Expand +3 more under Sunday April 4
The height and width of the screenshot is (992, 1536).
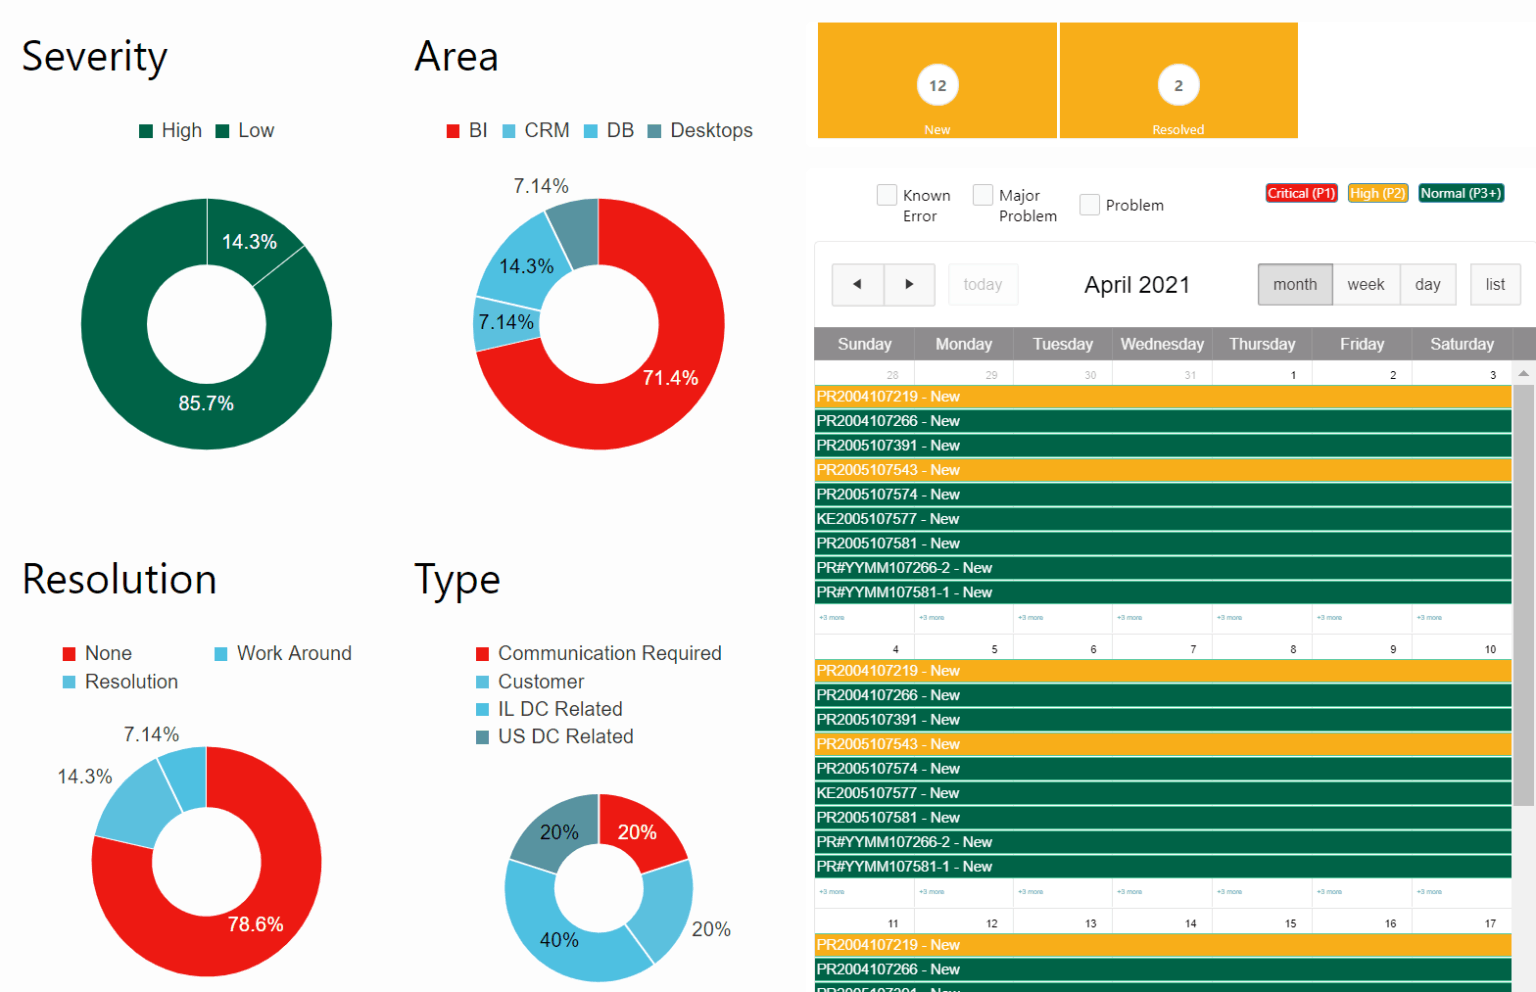point(830,891)
